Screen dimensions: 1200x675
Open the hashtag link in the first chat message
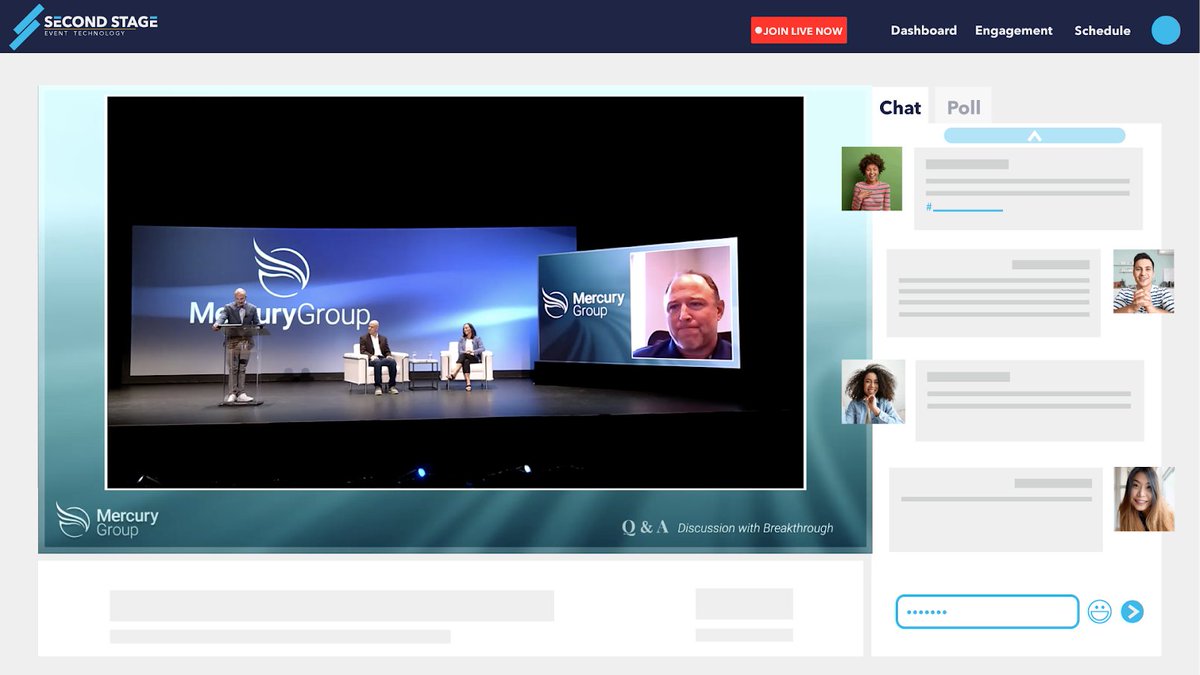(963, 208)
